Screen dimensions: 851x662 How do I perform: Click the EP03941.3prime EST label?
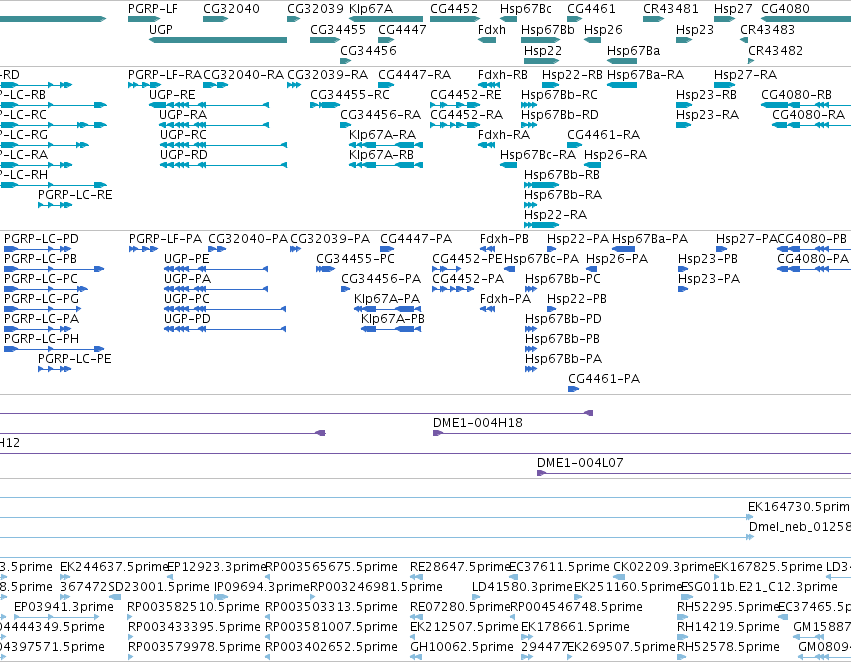pos(64,607)
